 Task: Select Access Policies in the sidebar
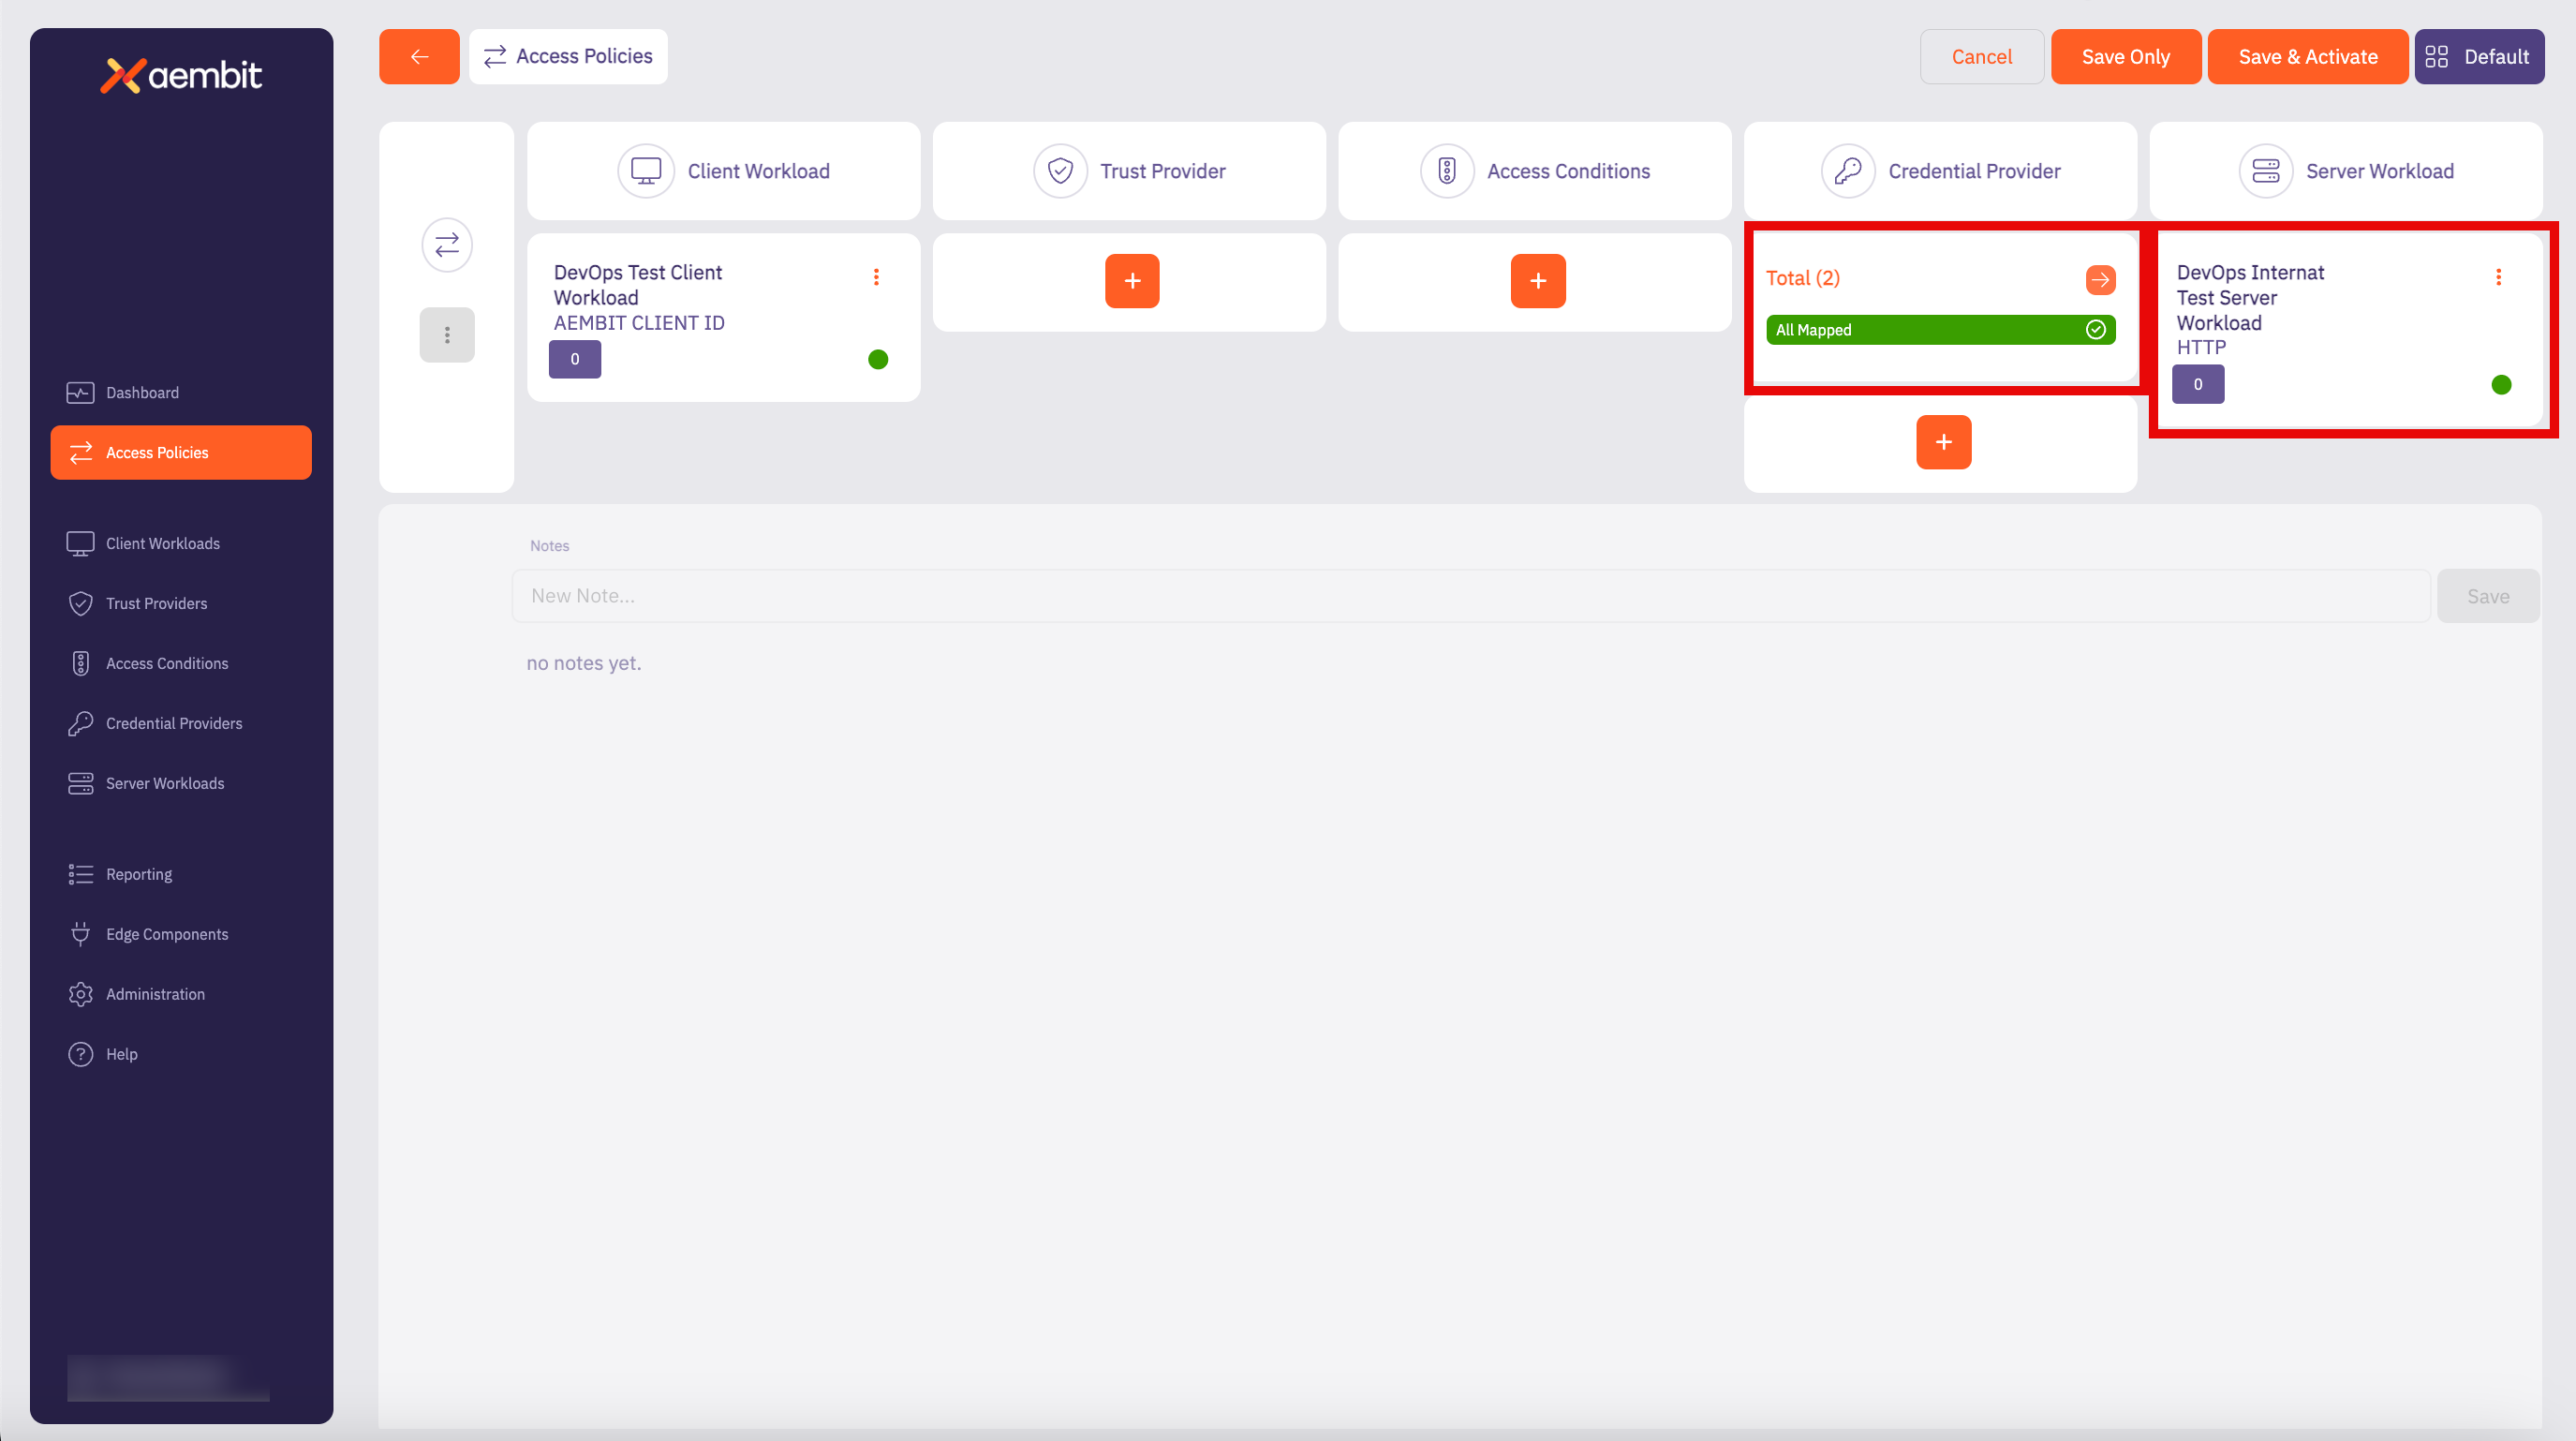point(181,453)
